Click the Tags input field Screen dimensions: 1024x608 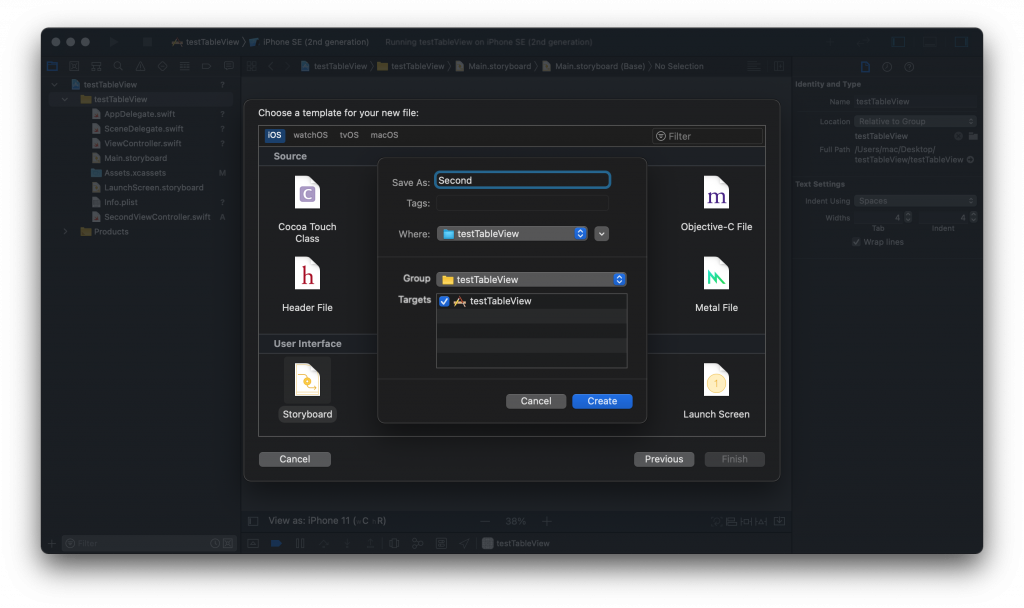coord(522,203)
